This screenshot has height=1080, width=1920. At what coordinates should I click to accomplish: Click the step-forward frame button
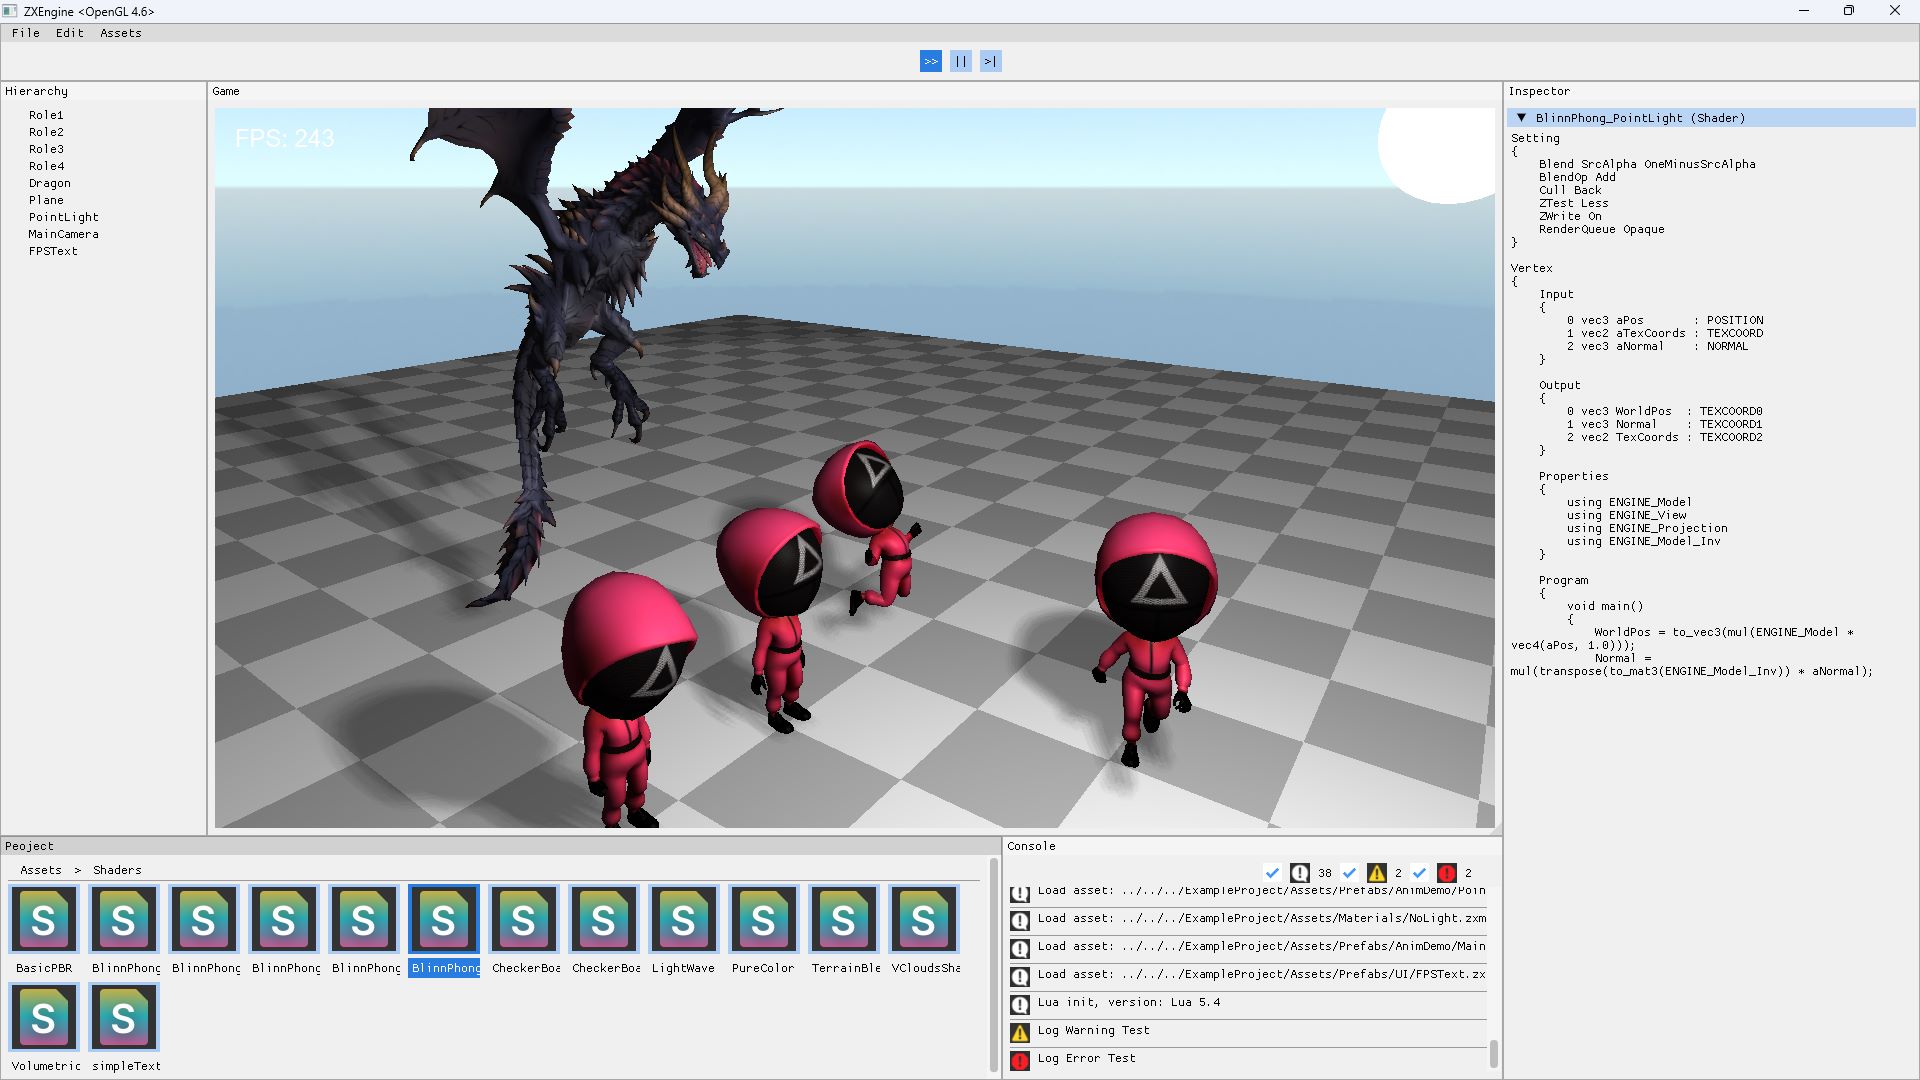990,61
